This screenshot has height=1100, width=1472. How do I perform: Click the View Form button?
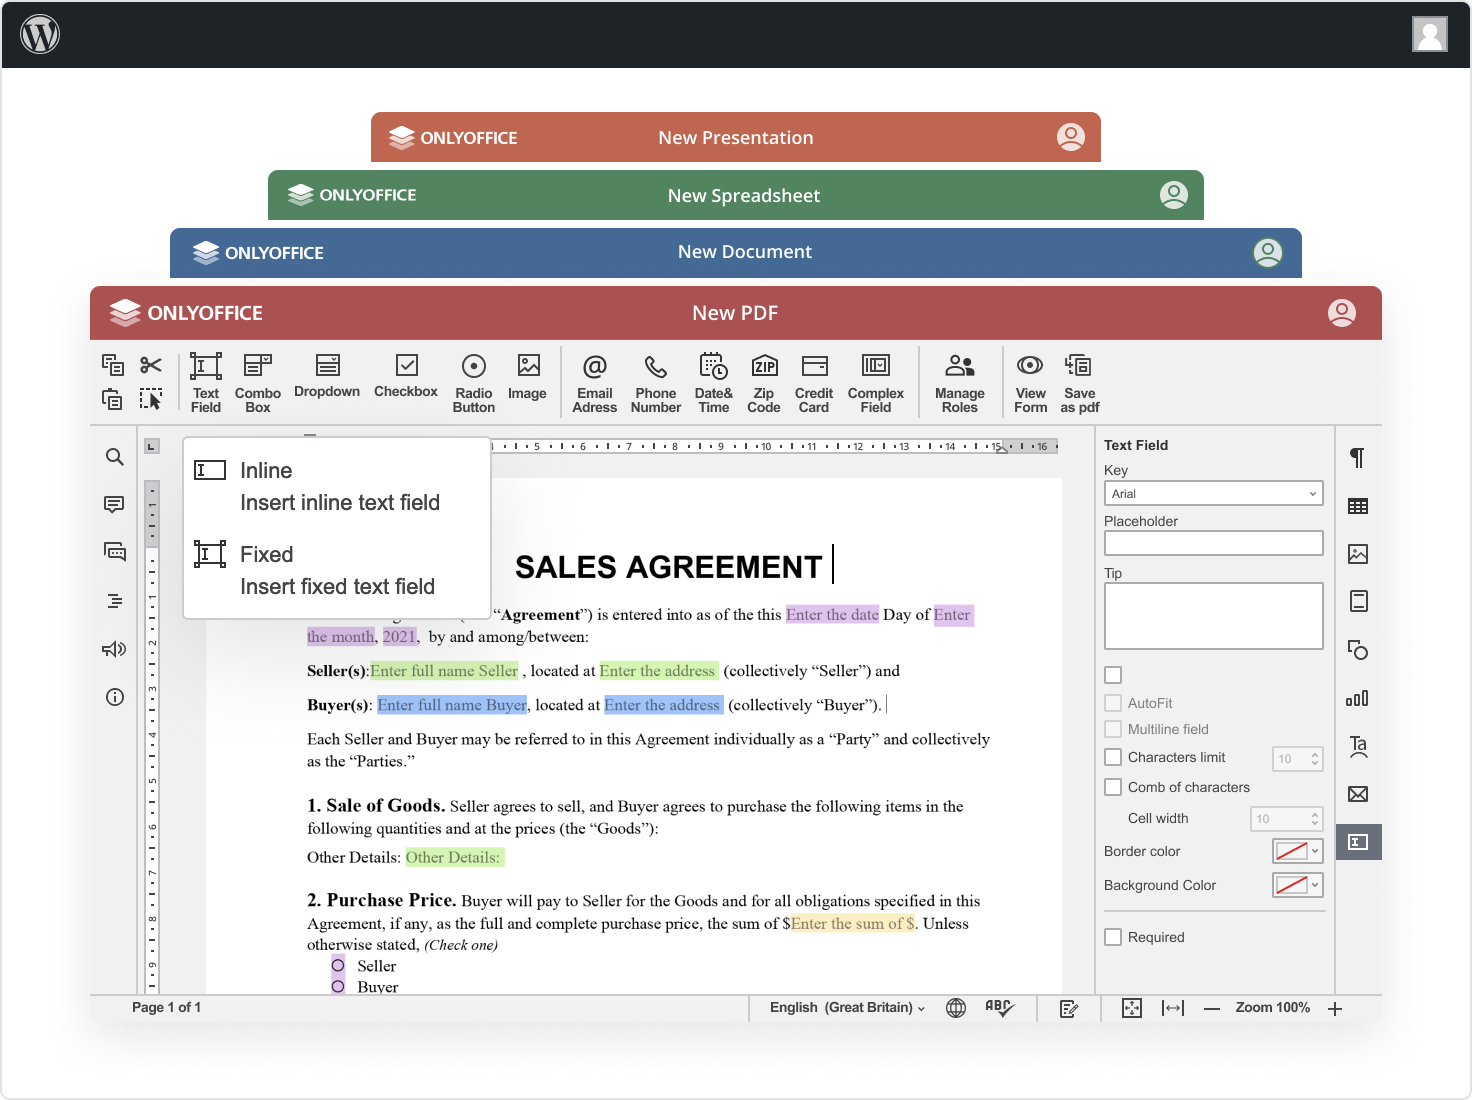[x=1030, y=382]
